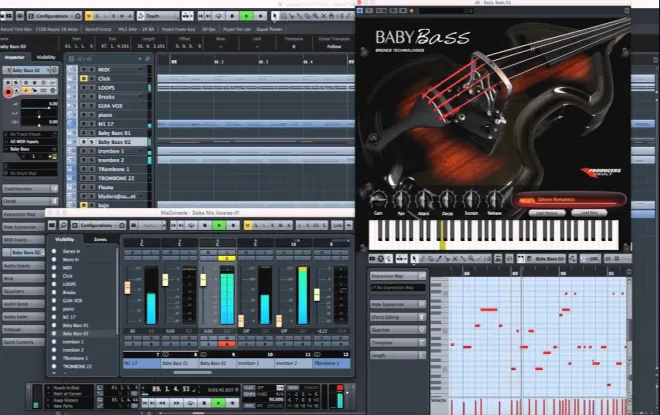Toggle visibility dot for piano in MixConsole
The height and width of the screenshot is (415, 660).
pyautogui.click(x=54, y=309)
